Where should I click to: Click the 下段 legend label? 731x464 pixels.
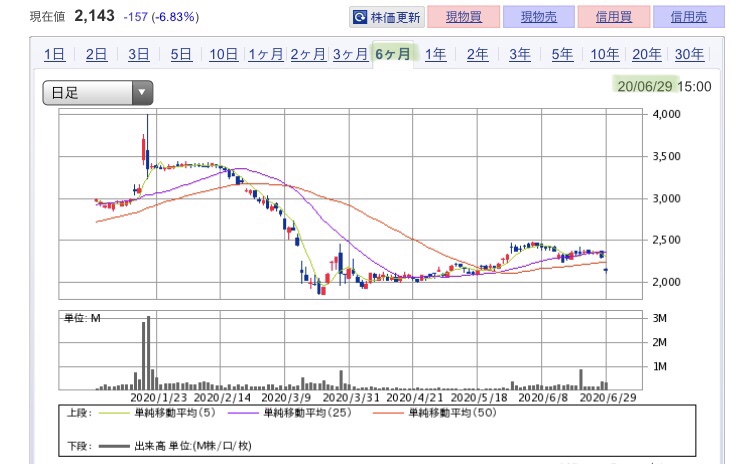pos(79,446)
